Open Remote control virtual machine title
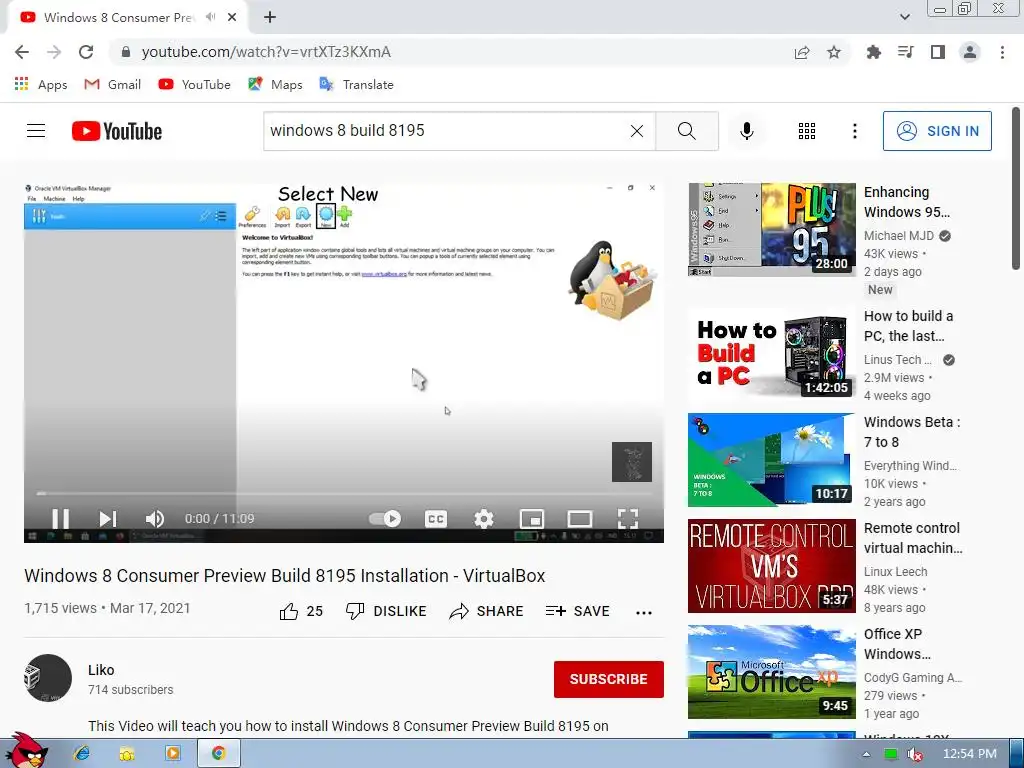This screenshot has height=768, width=1024. click(913, 538)
